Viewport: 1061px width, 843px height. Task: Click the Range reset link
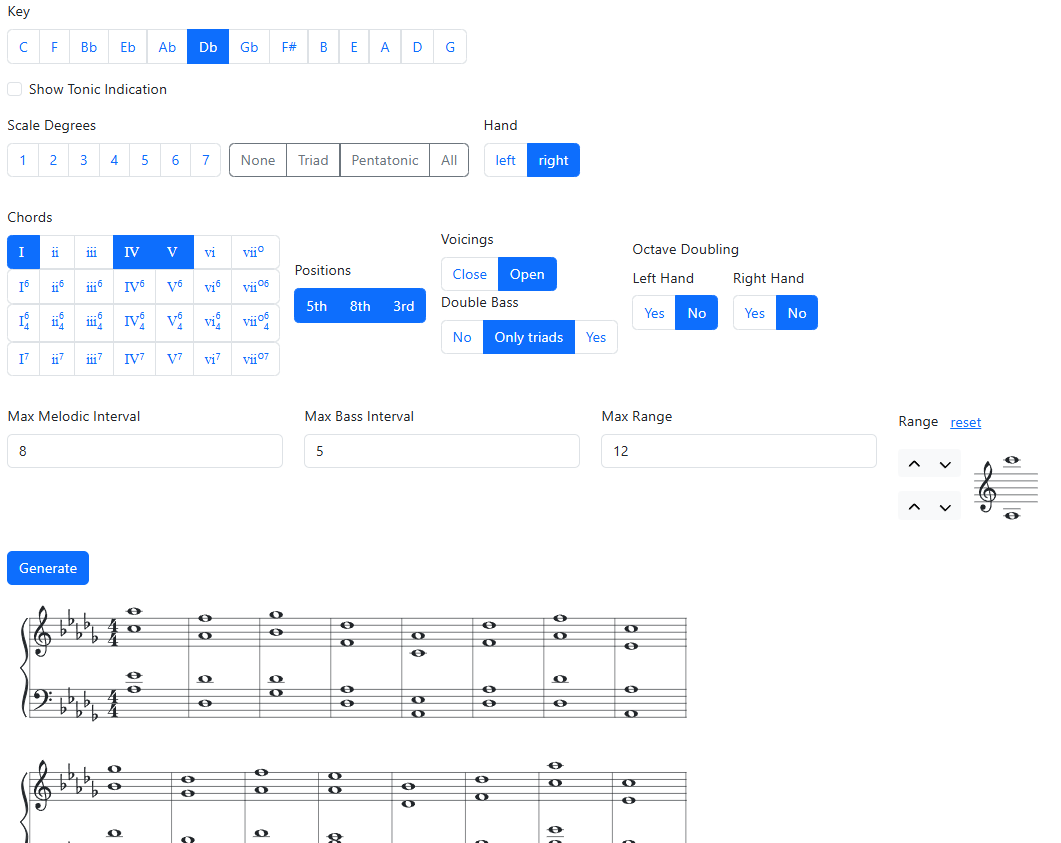click(x=965, y=422)
